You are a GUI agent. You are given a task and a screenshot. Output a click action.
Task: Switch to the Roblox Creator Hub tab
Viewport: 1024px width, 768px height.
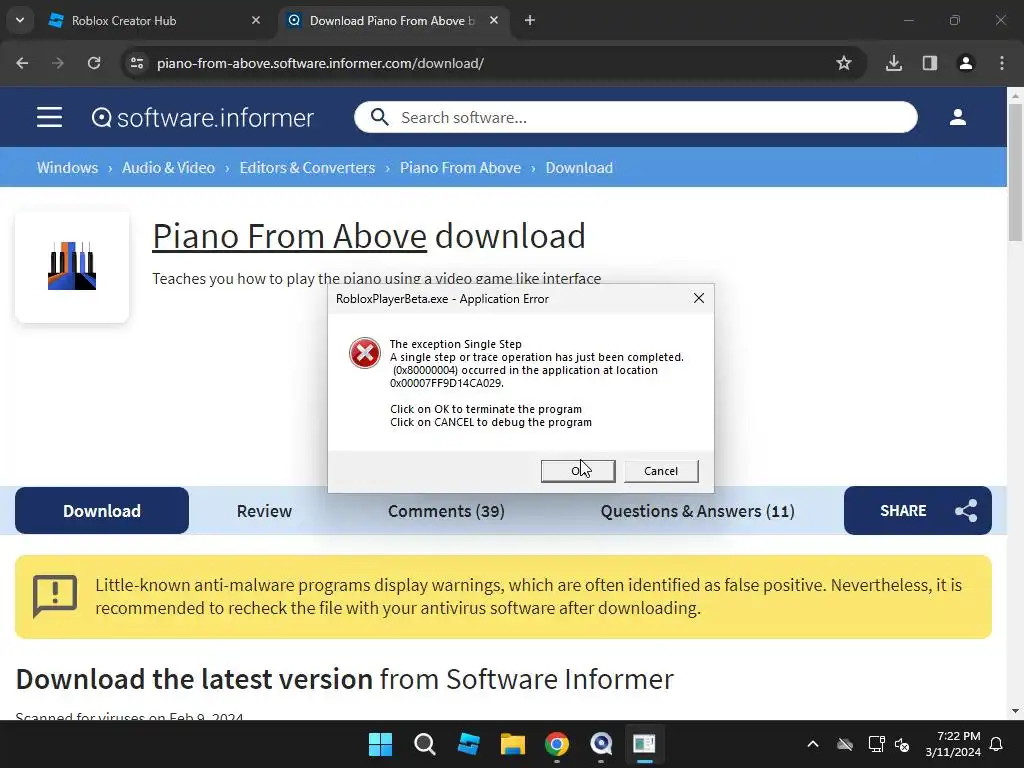(153, 20)
